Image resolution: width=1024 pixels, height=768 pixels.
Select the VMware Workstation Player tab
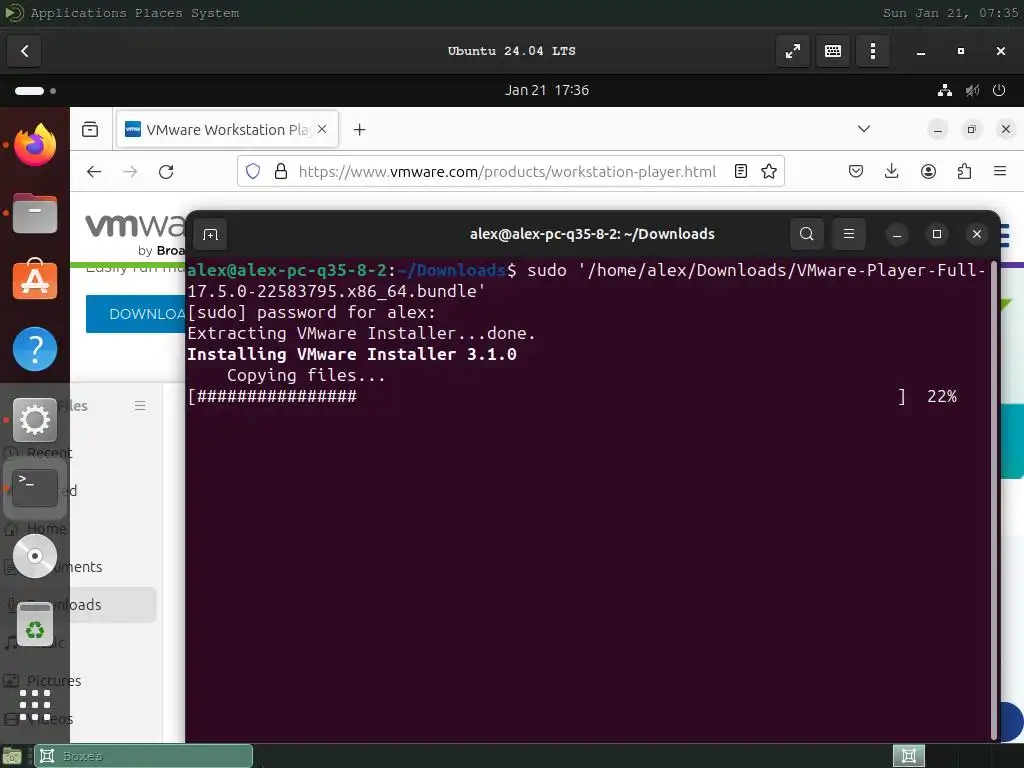(x=227, y=129)
